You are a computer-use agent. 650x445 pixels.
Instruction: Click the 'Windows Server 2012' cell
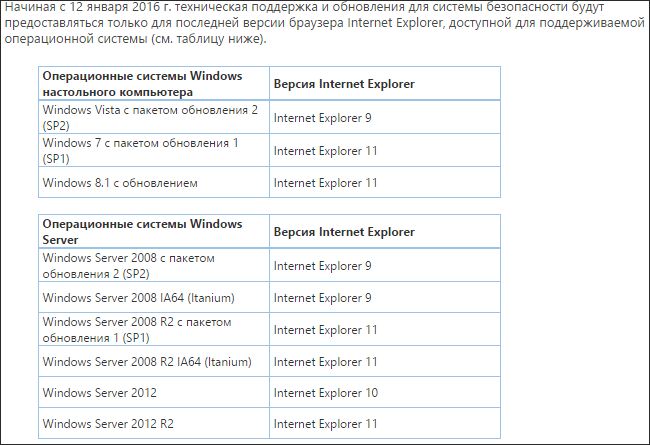[x=100, y=393]
